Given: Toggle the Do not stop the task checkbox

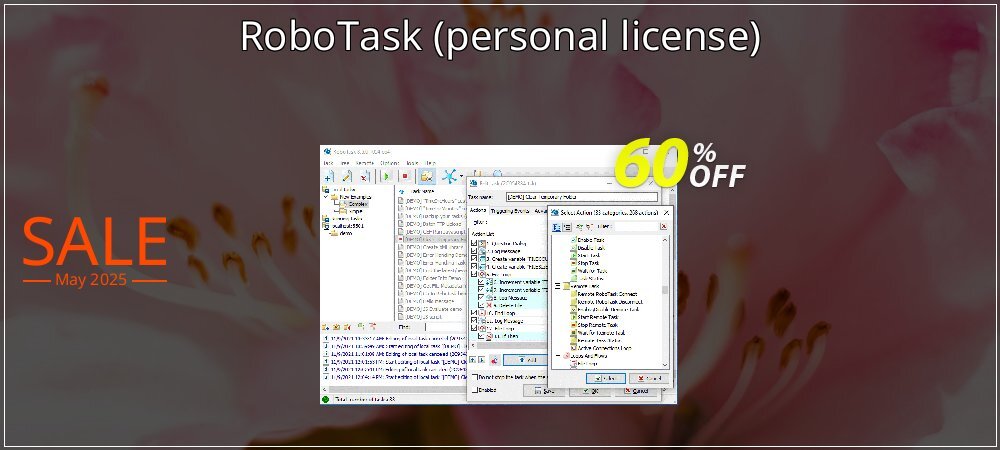Looking at the screenshot, I should click(x=474, y=377).
